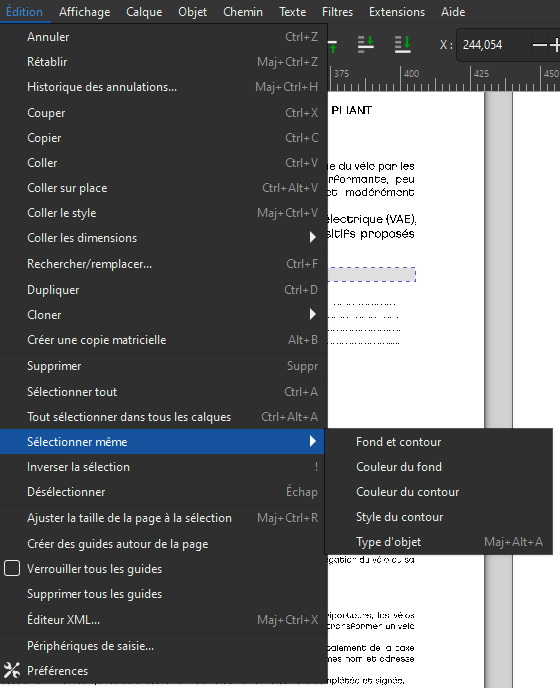Open the Extensions menu

[397, 12]
